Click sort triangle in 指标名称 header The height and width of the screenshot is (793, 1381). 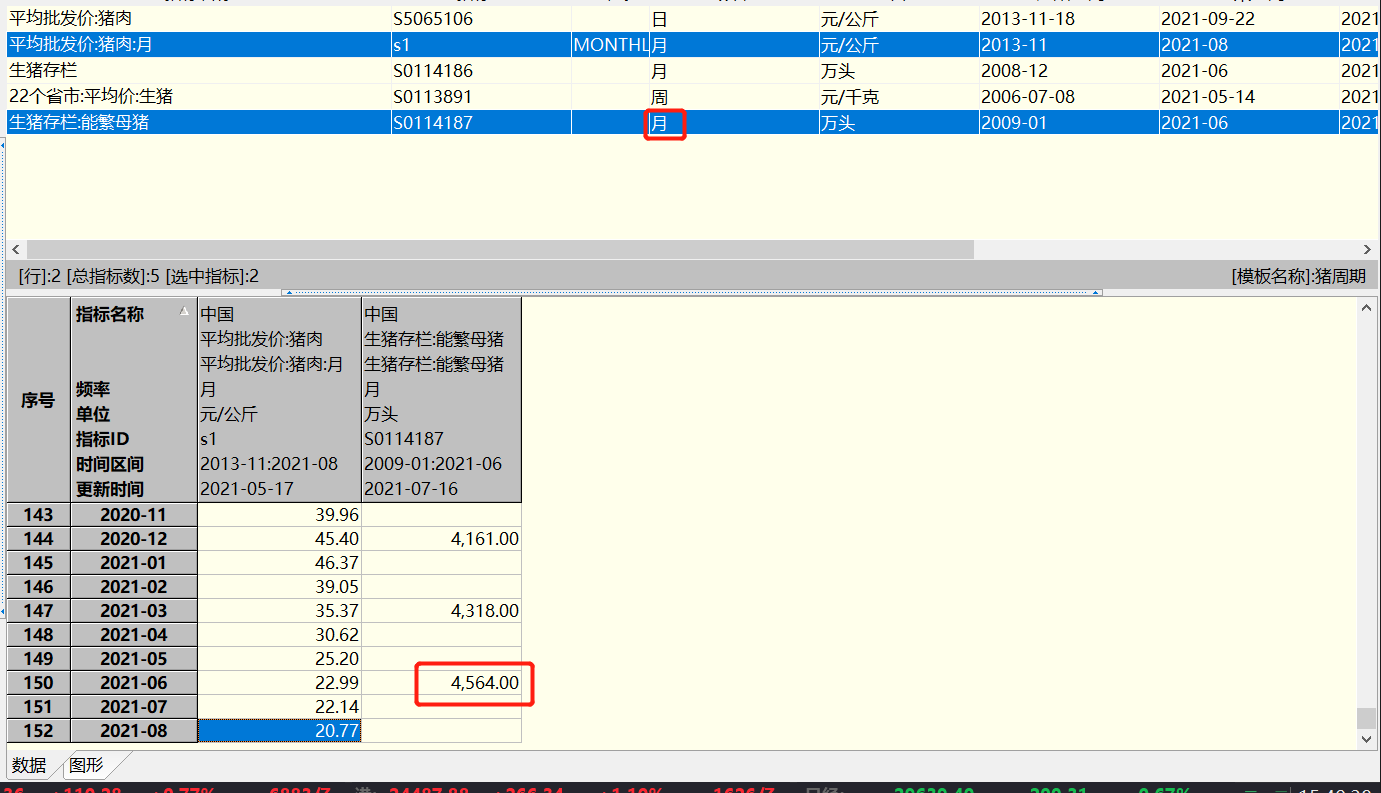184,312
